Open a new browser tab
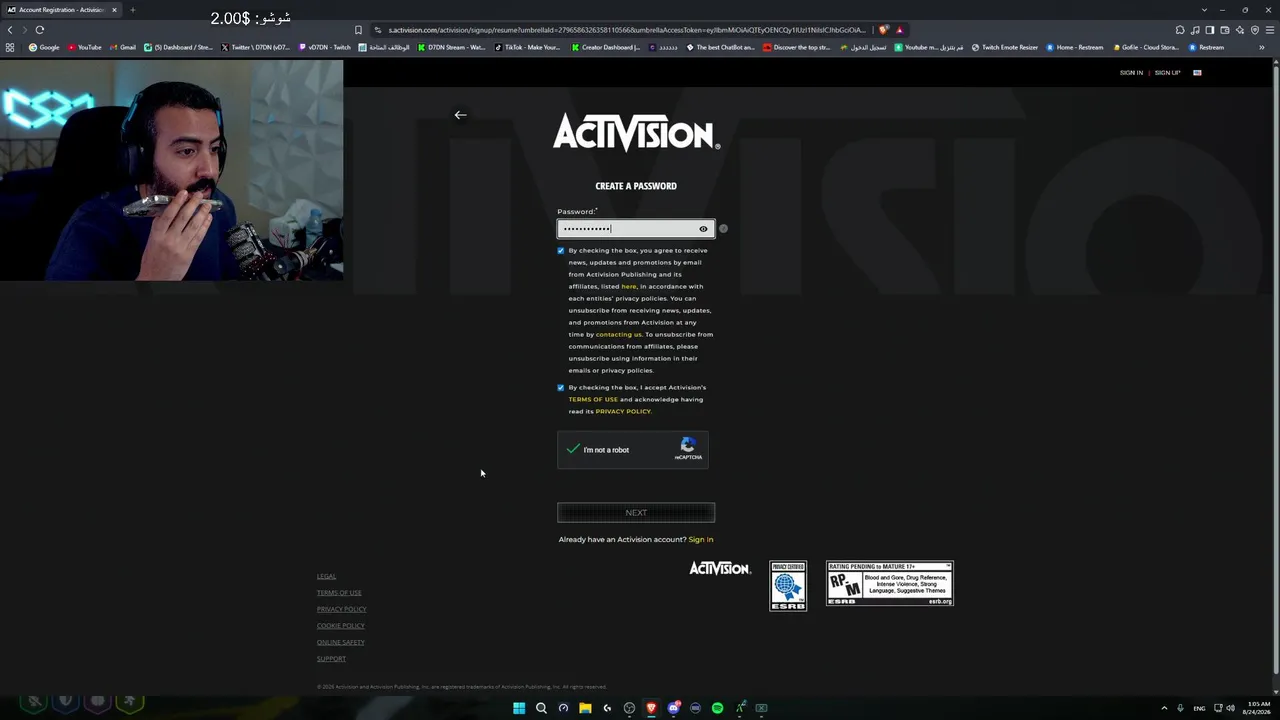Image resolution: width=1280 pixels, height=720 pixels. click(132, 10)
